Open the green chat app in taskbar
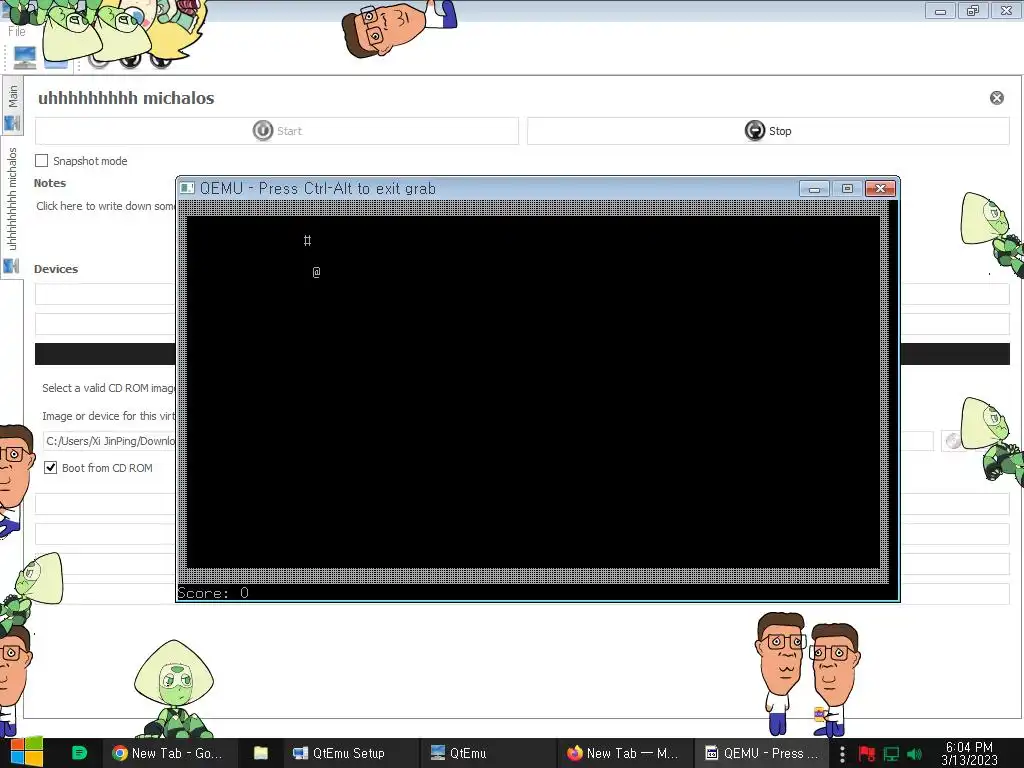Viewport: 1024px width, 768px height. [x=79, y=753]
